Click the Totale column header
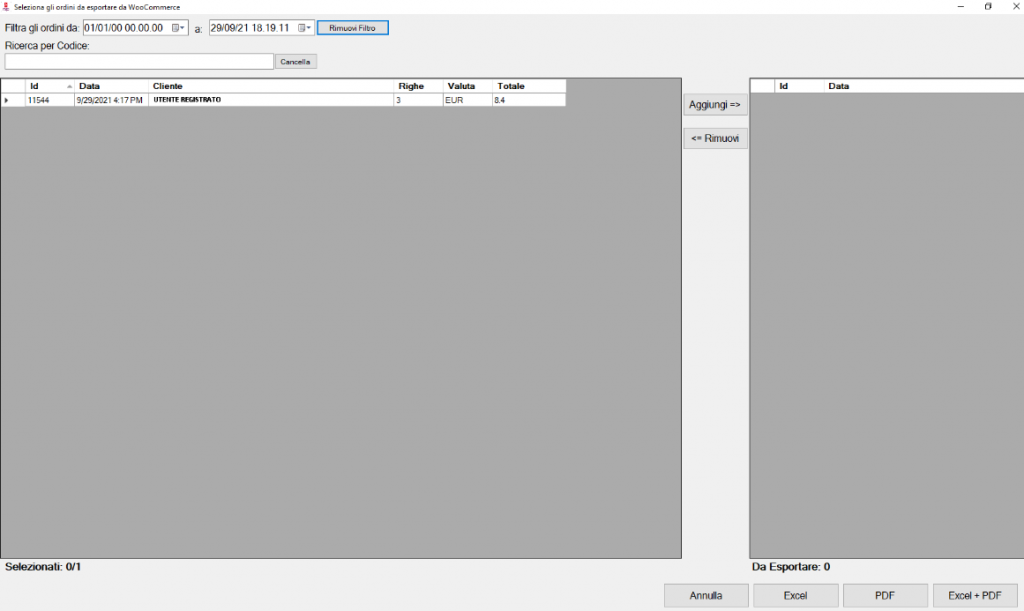Screen dimensions: 1024x611 (x=527, y=86)
